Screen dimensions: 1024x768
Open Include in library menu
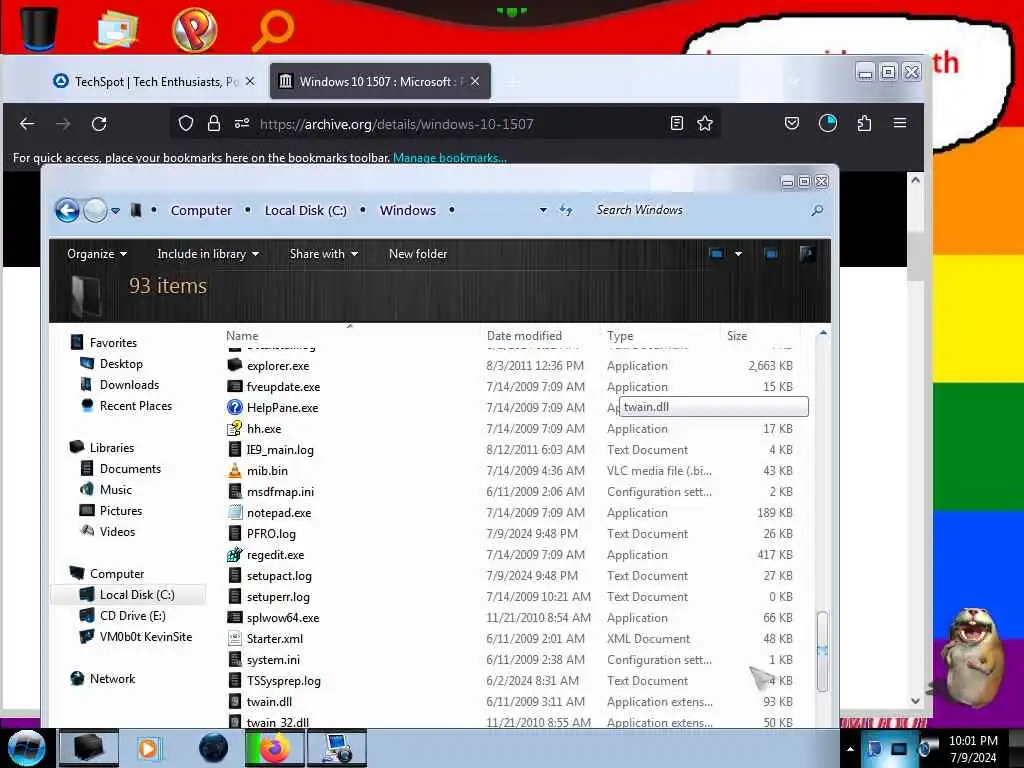click(208, 253)
